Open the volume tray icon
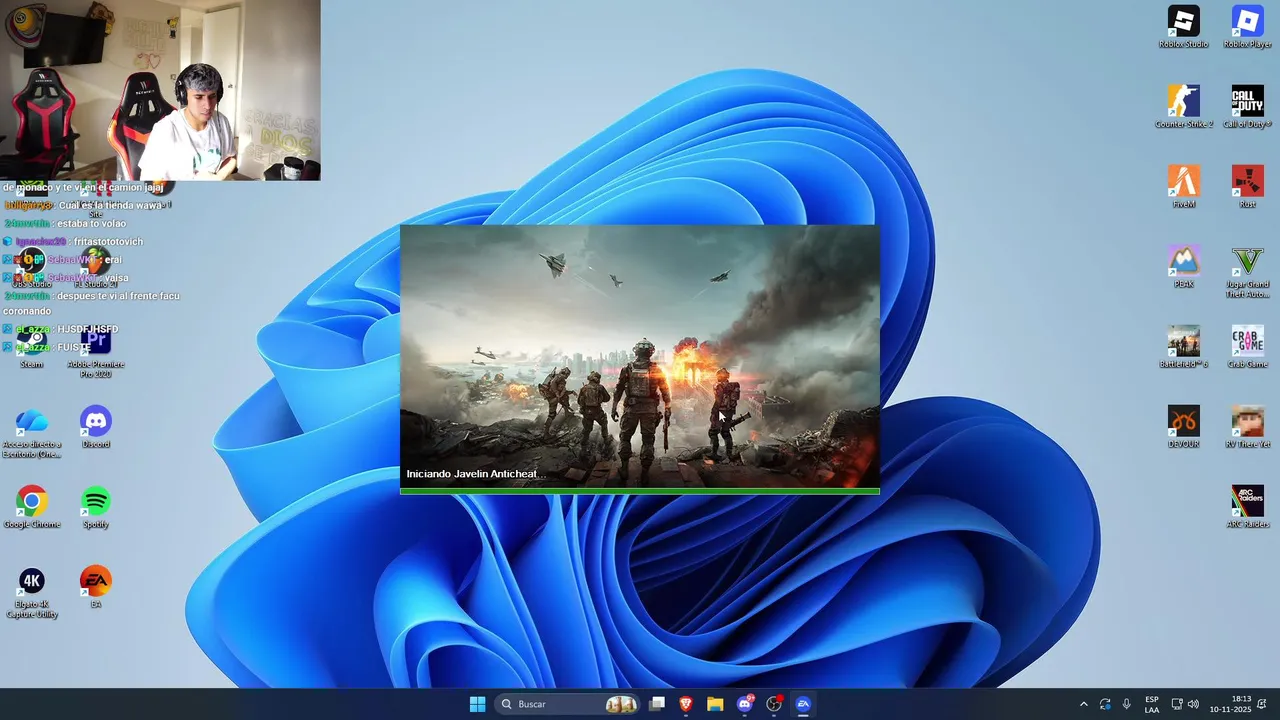This screenshot has height=720, width=1280. (x=1193, y=704)
